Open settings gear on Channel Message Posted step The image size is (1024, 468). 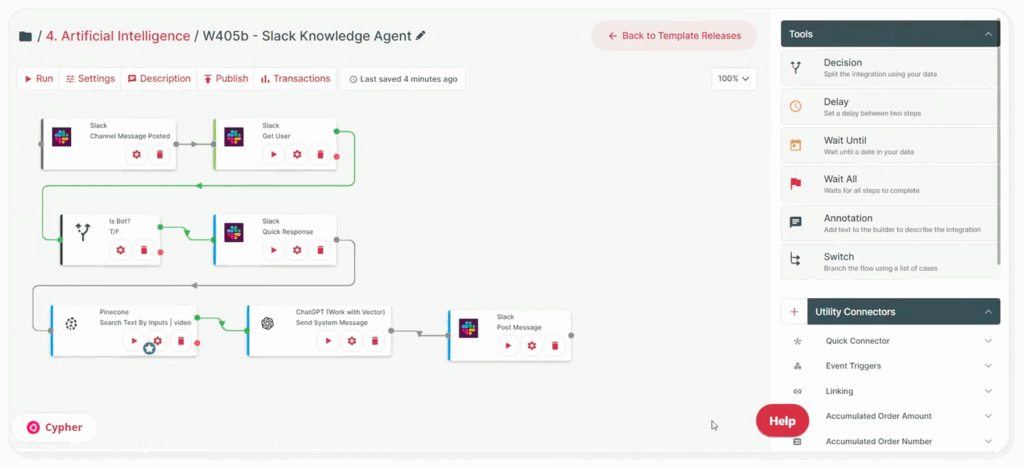136,155
